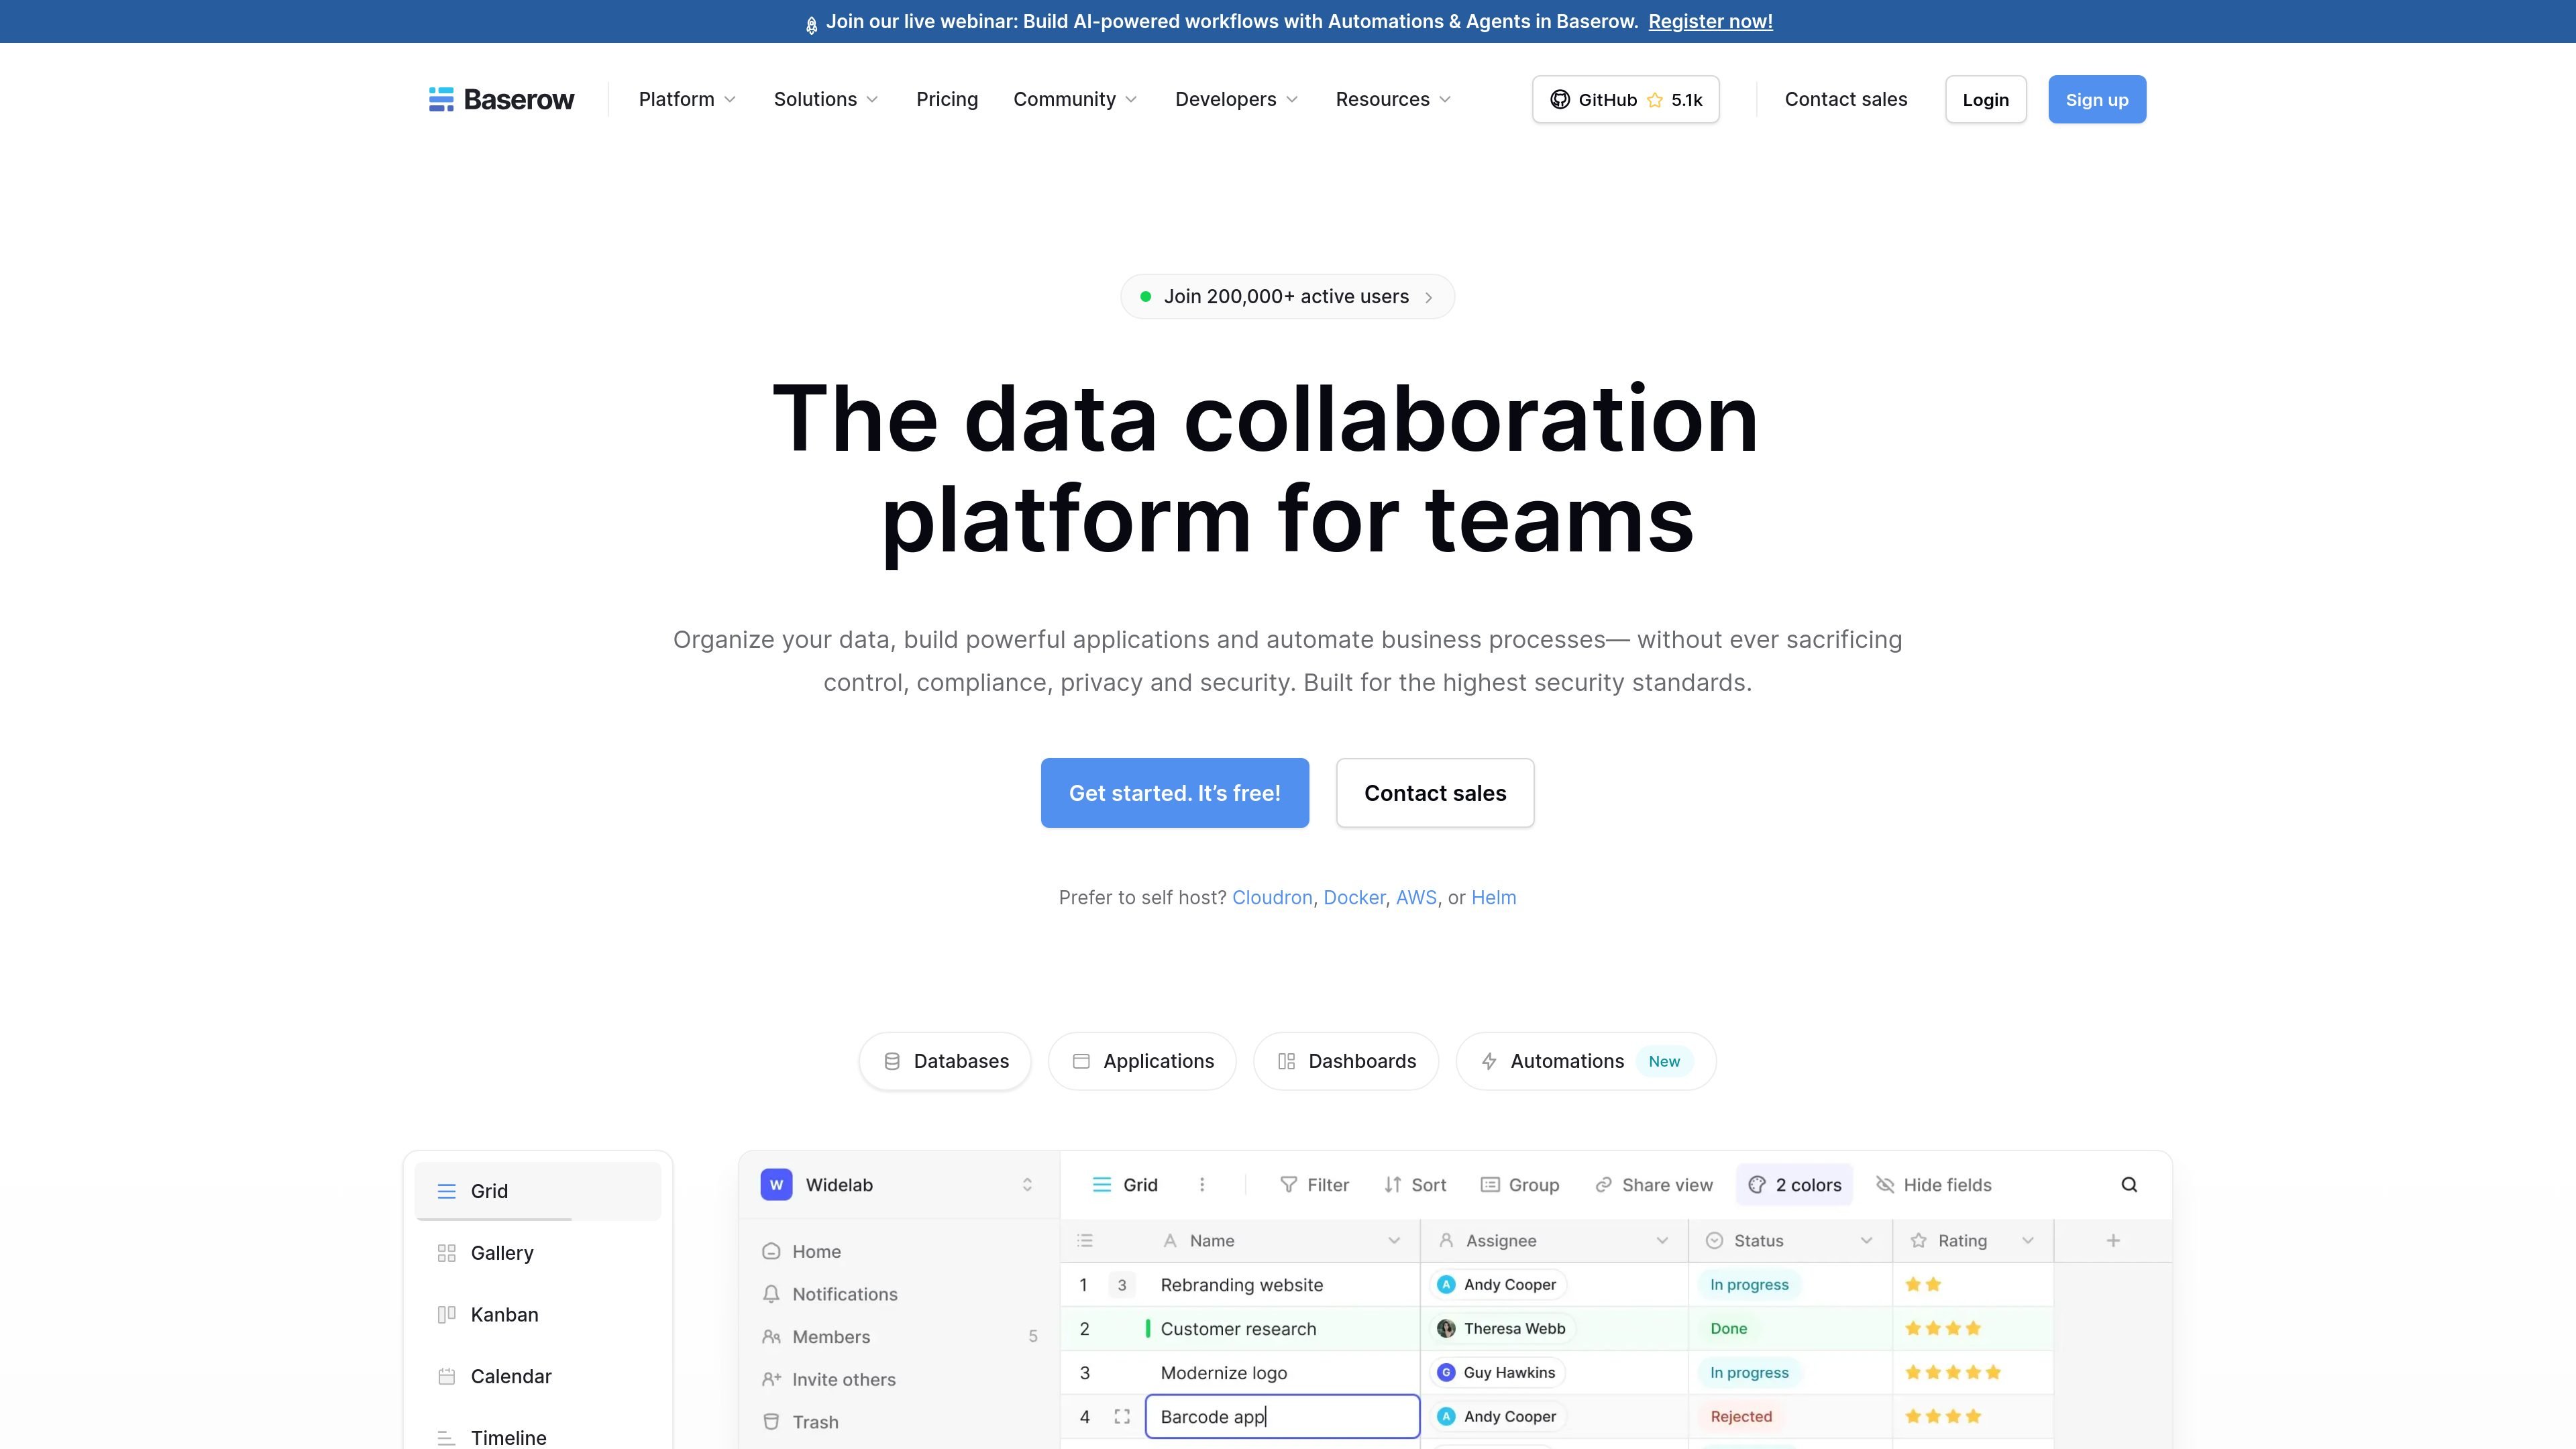Screen dimensions: 2576x1449
Task: Click the Join 200,000+ active users pill
Action: (1287, 296)
